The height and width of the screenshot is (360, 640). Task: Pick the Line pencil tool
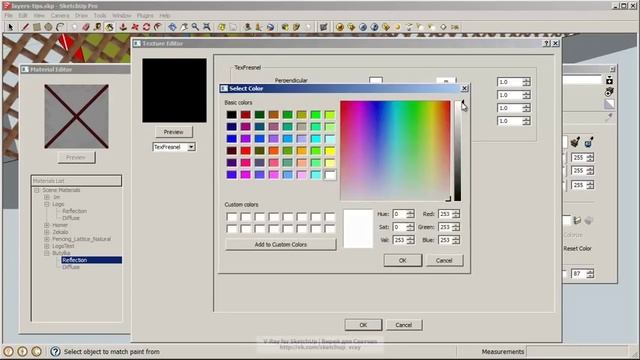click(x=25, y=27)
